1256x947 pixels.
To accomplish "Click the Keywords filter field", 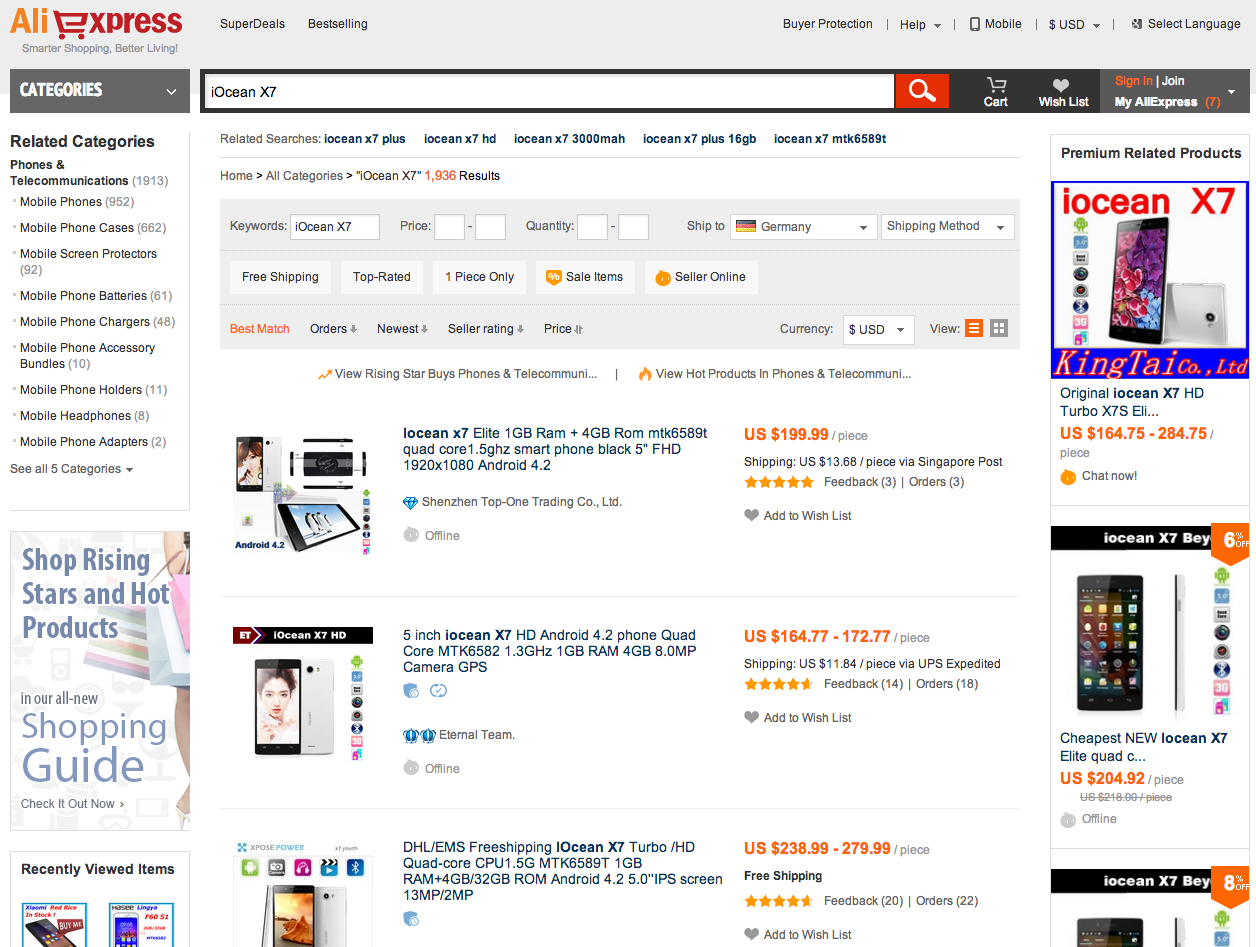I will [335, 227].
